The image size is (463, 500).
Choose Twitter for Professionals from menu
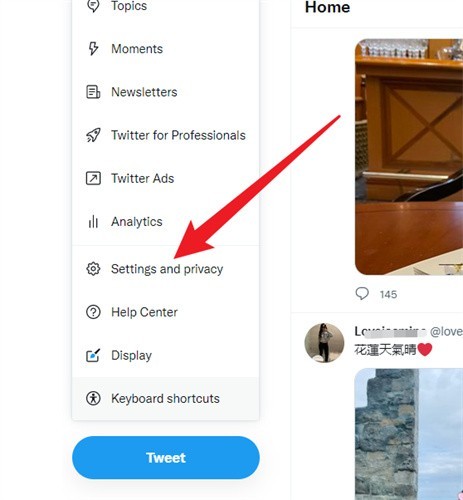[166, 135]
